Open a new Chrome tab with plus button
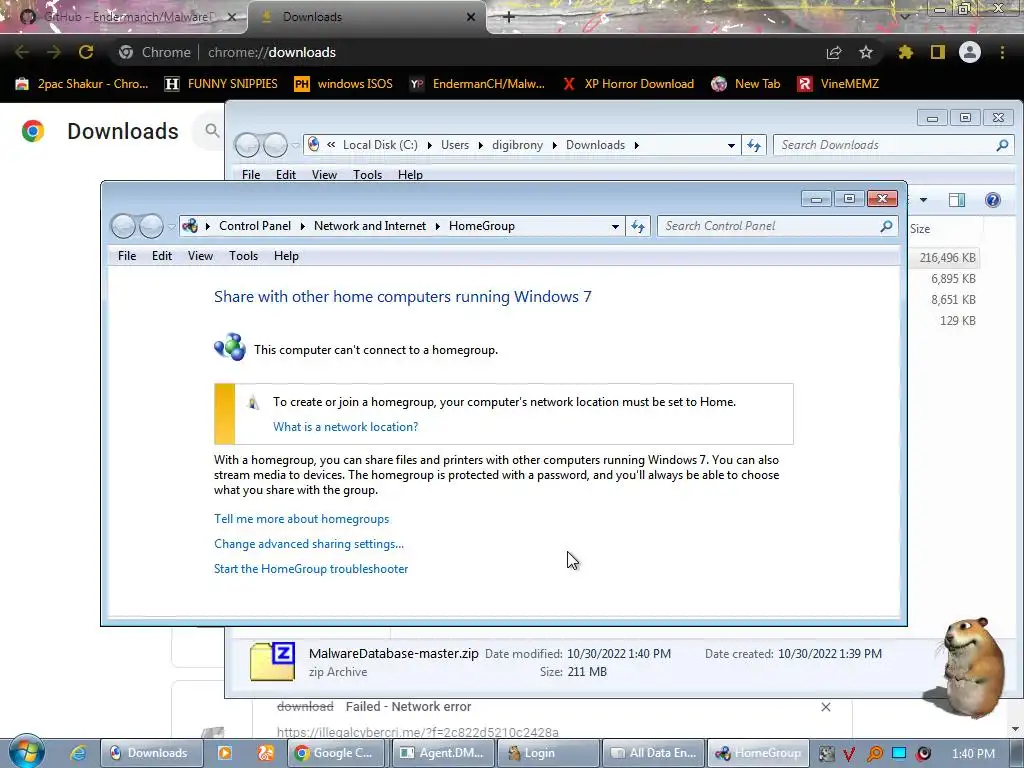This screenshot has width=1024, height=768. point(509,17)
